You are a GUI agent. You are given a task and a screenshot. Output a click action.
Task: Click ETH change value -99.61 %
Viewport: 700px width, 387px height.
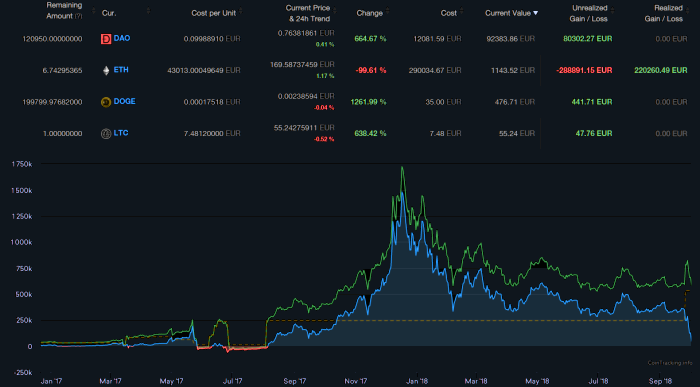click(x=371, y=71)
